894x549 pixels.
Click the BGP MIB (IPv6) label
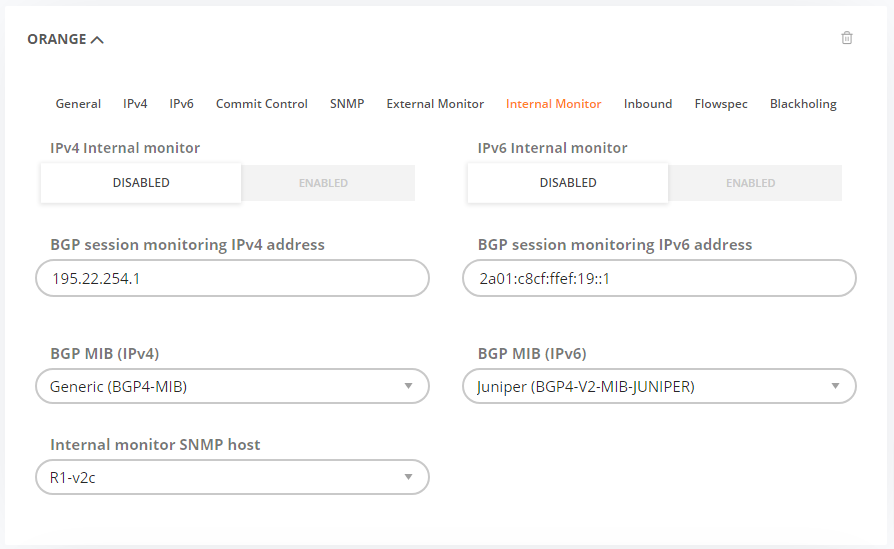coord(532,353)
